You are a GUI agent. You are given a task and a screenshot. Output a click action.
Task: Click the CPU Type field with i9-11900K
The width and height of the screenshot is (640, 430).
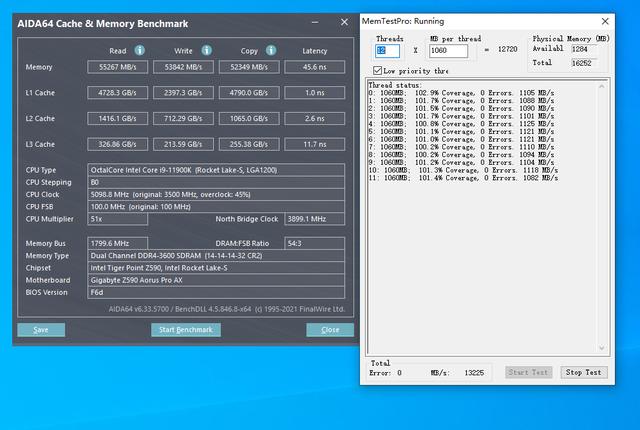pyautogui.click(x=216, y=170)
